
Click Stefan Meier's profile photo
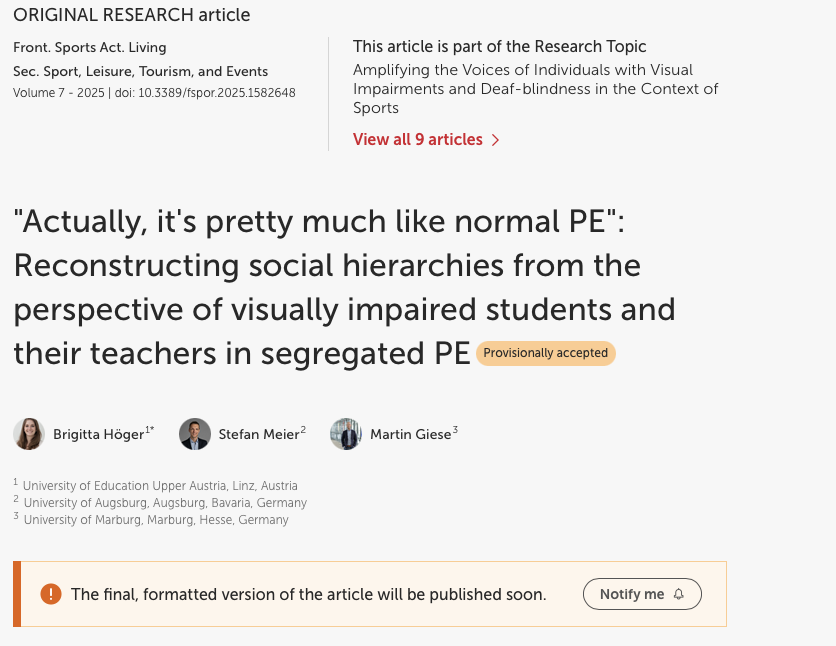click(x=195, y=434)
